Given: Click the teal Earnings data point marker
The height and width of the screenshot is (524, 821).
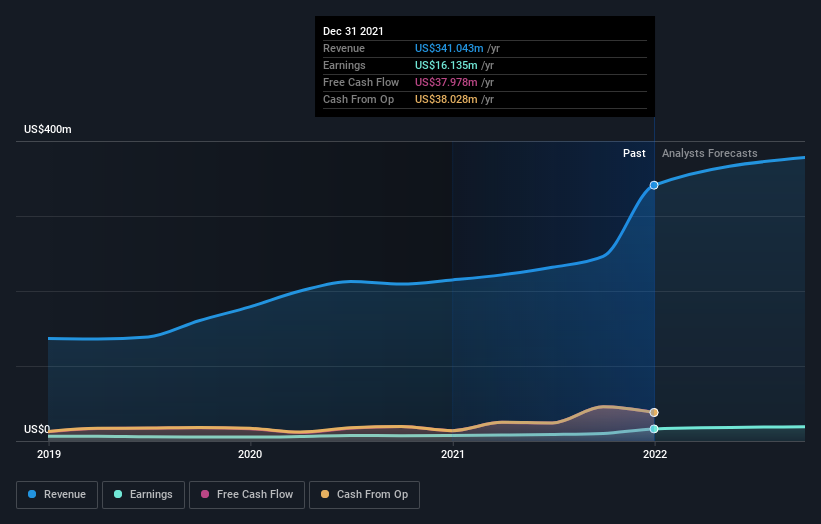Looking at the screenshot, I should coord(654,429).
